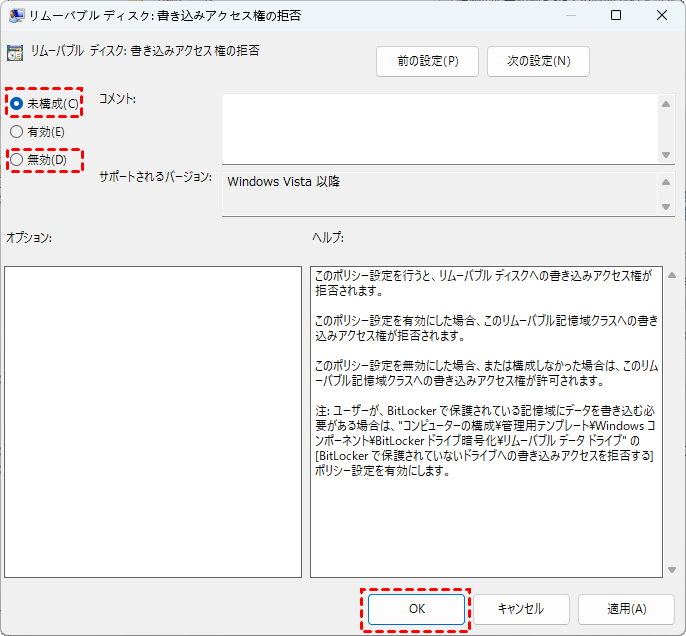This screenshot has width=686, height=636.
Task: Select the 無効(D) radio button
Action: (x=17, y=159)
